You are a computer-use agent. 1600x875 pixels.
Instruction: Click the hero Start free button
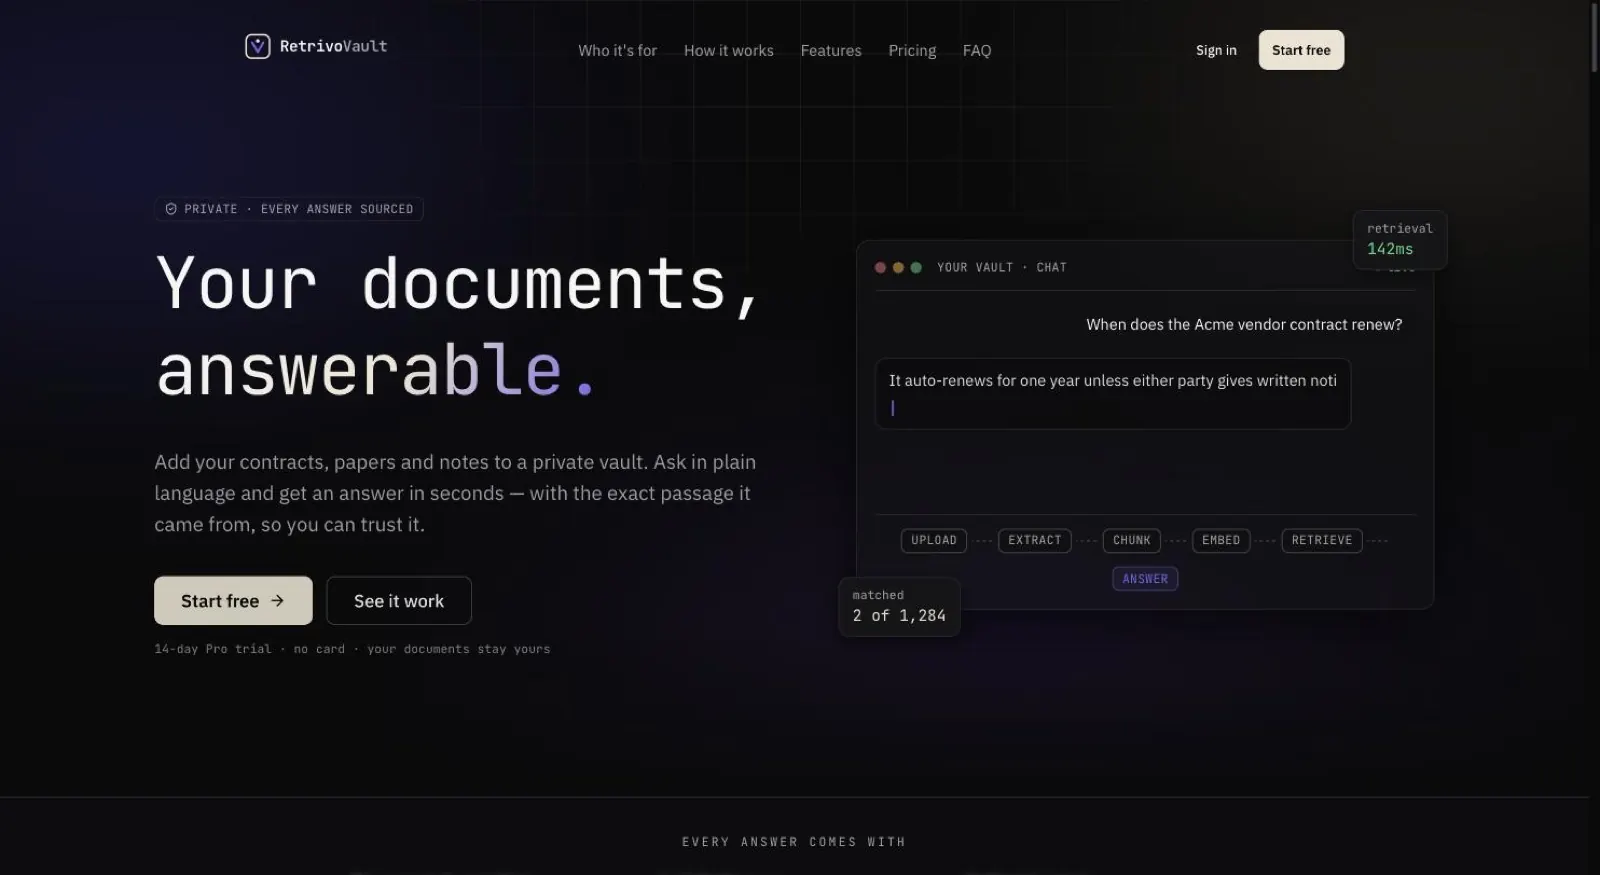233,601
